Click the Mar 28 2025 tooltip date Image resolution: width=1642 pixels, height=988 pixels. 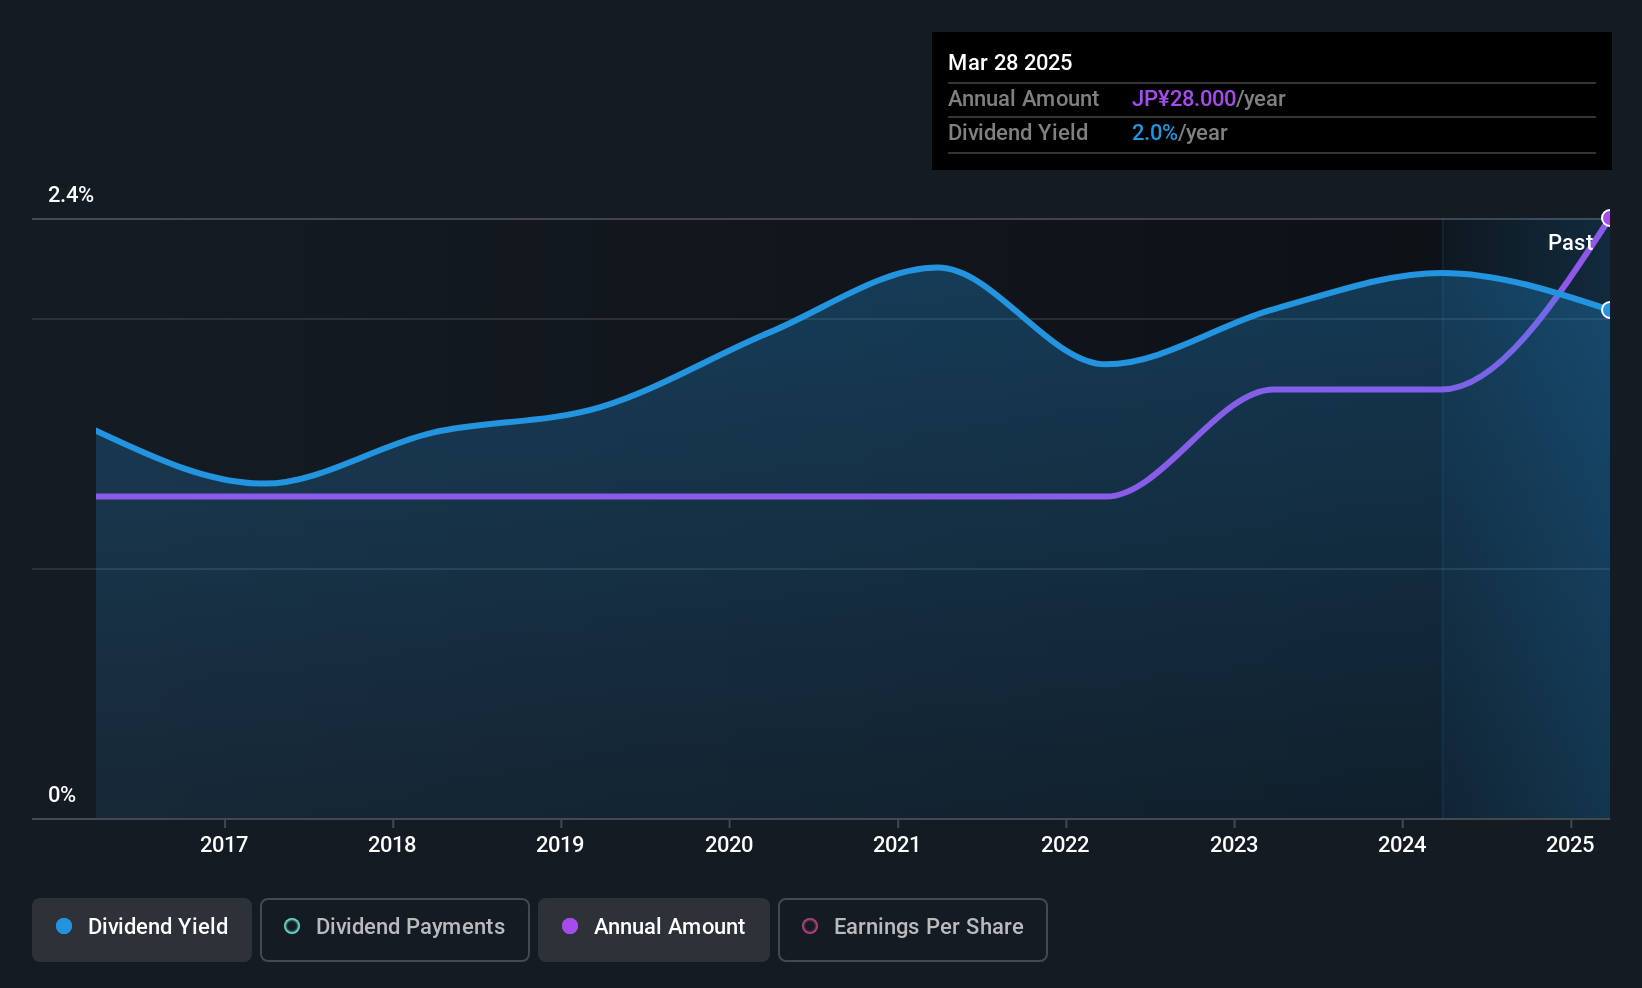(1010, 62)
